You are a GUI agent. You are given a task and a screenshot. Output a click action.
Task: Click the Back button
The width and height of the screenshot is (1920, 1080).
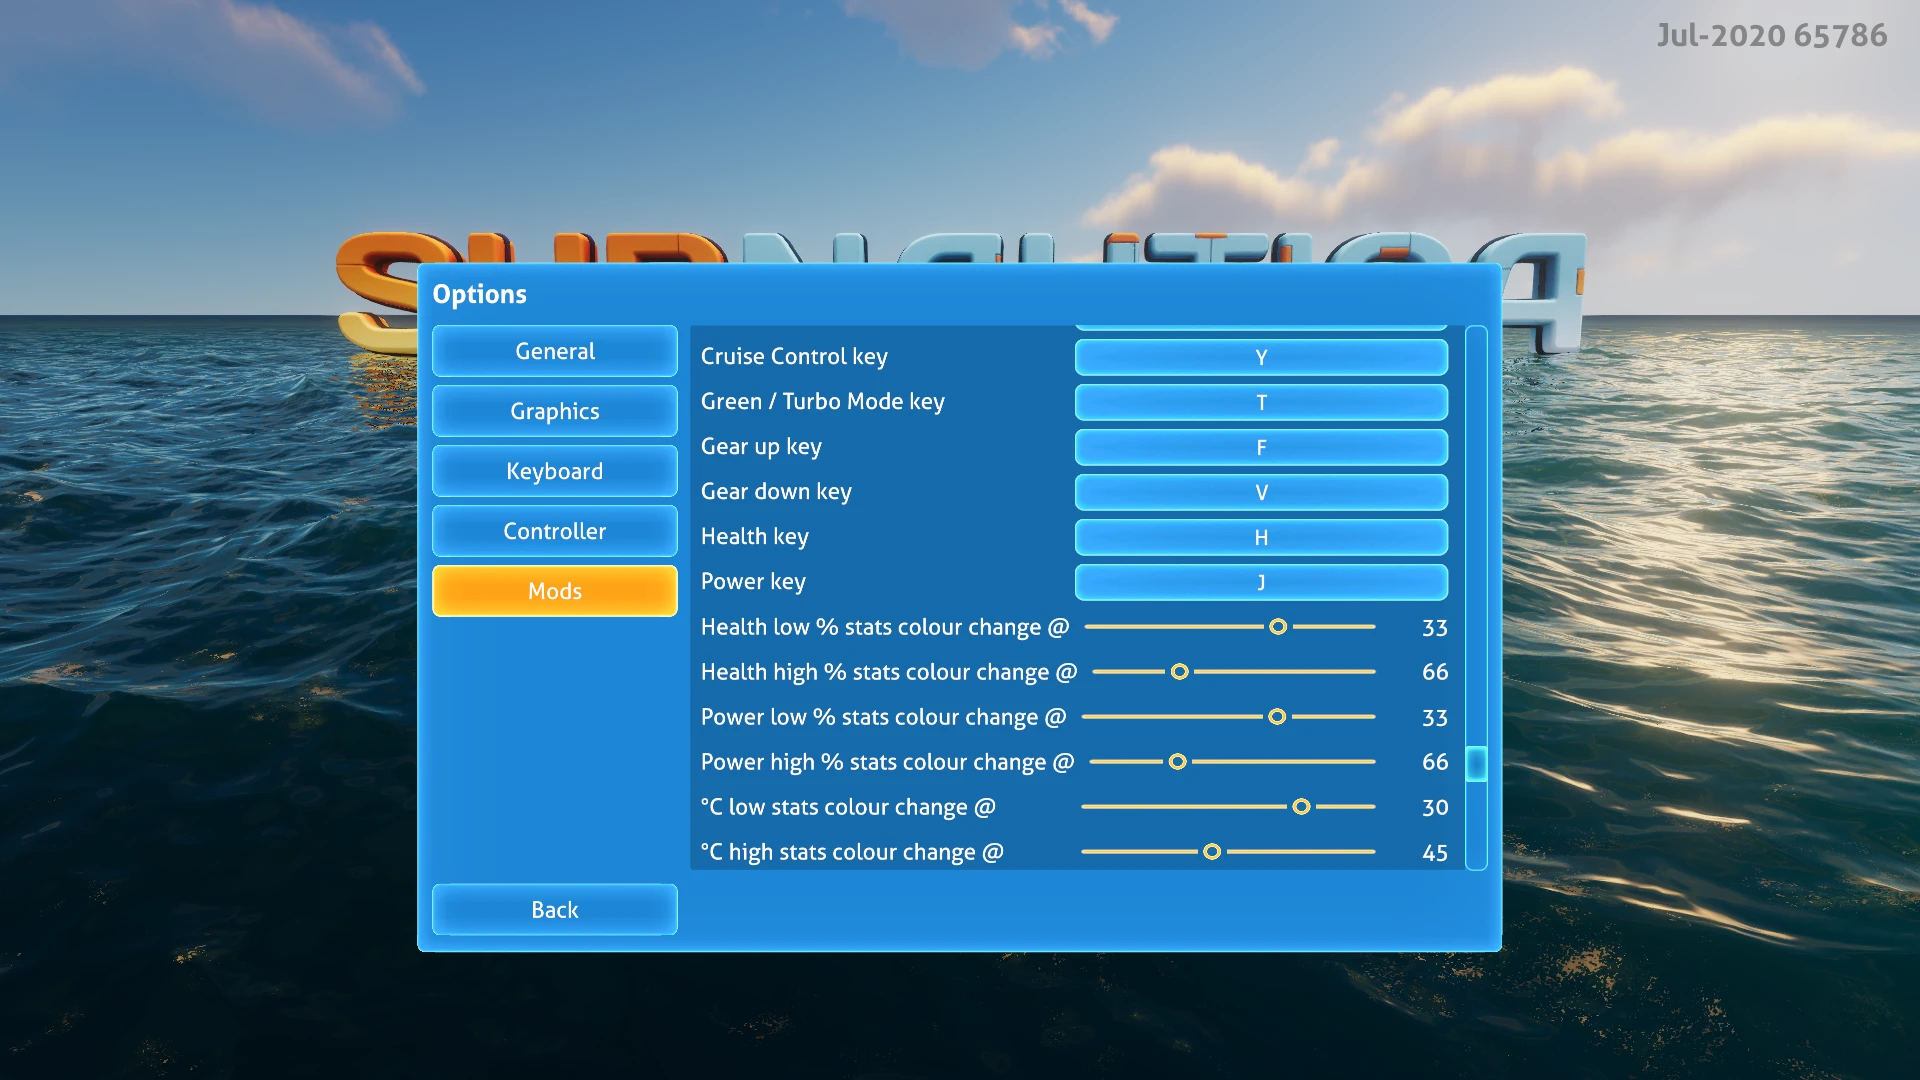[x=554, y=910]
